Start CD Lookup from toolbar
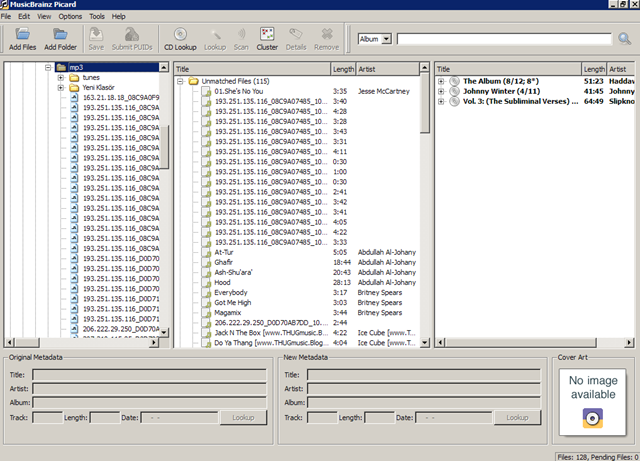Viewport: 640px width, 461px height. 180,34
